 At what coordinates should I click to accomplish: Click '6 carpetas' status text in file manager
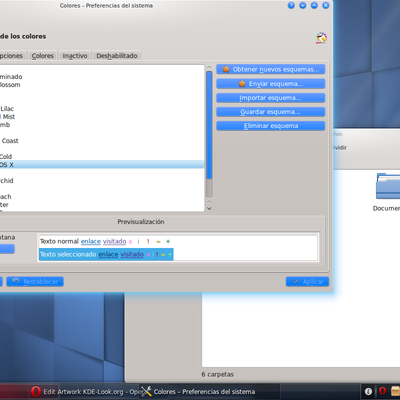click(217, 374)
